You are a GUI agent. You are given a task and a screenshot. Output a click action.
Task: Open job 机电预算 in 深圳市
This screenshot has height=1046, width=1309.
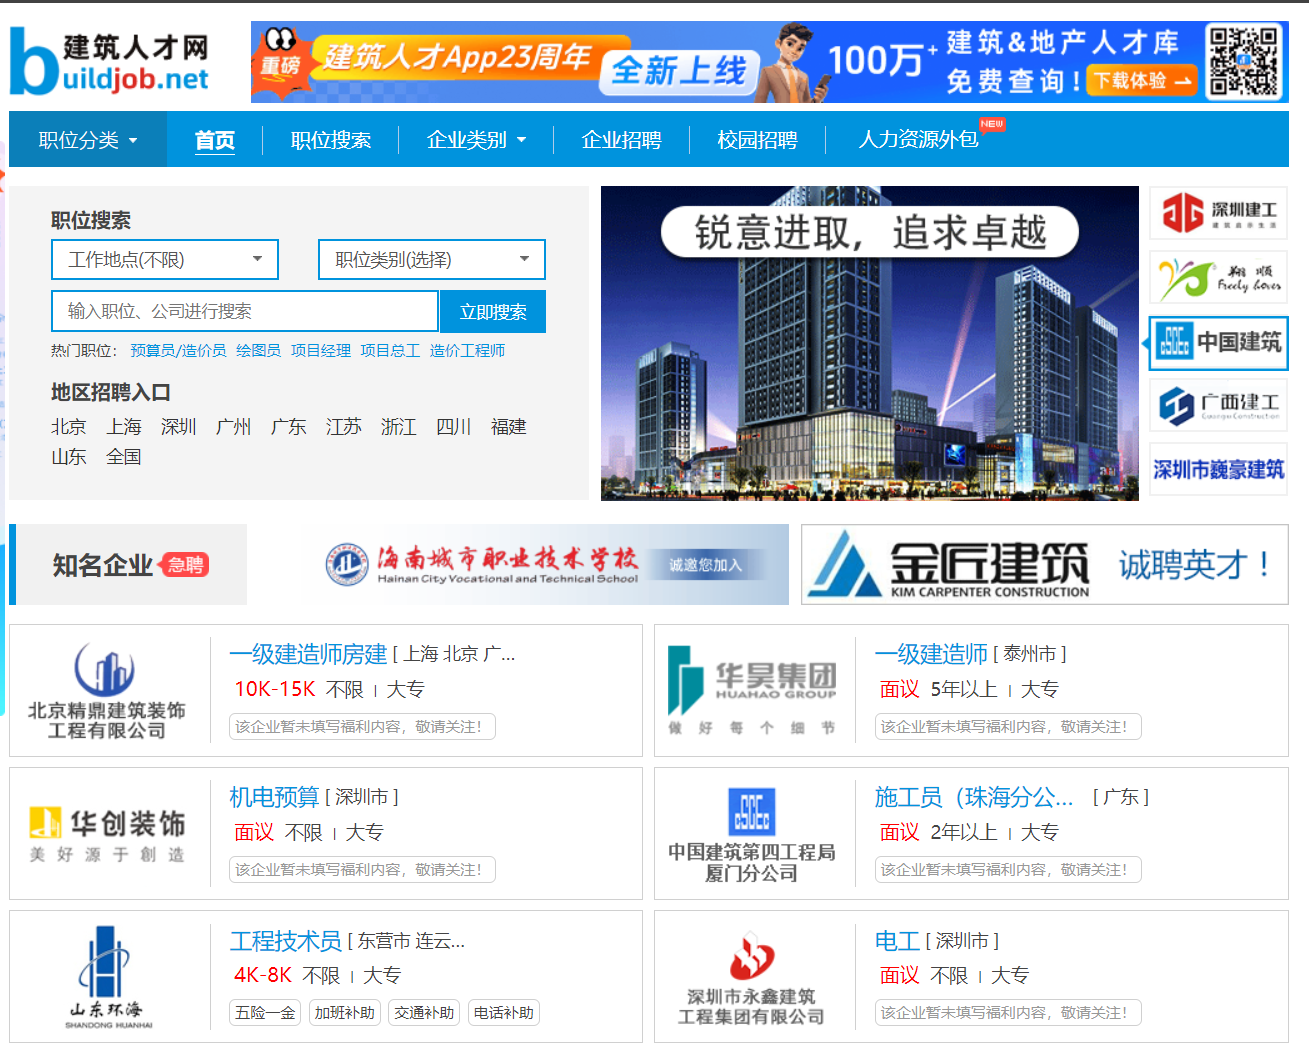click(x=274, y=797)
